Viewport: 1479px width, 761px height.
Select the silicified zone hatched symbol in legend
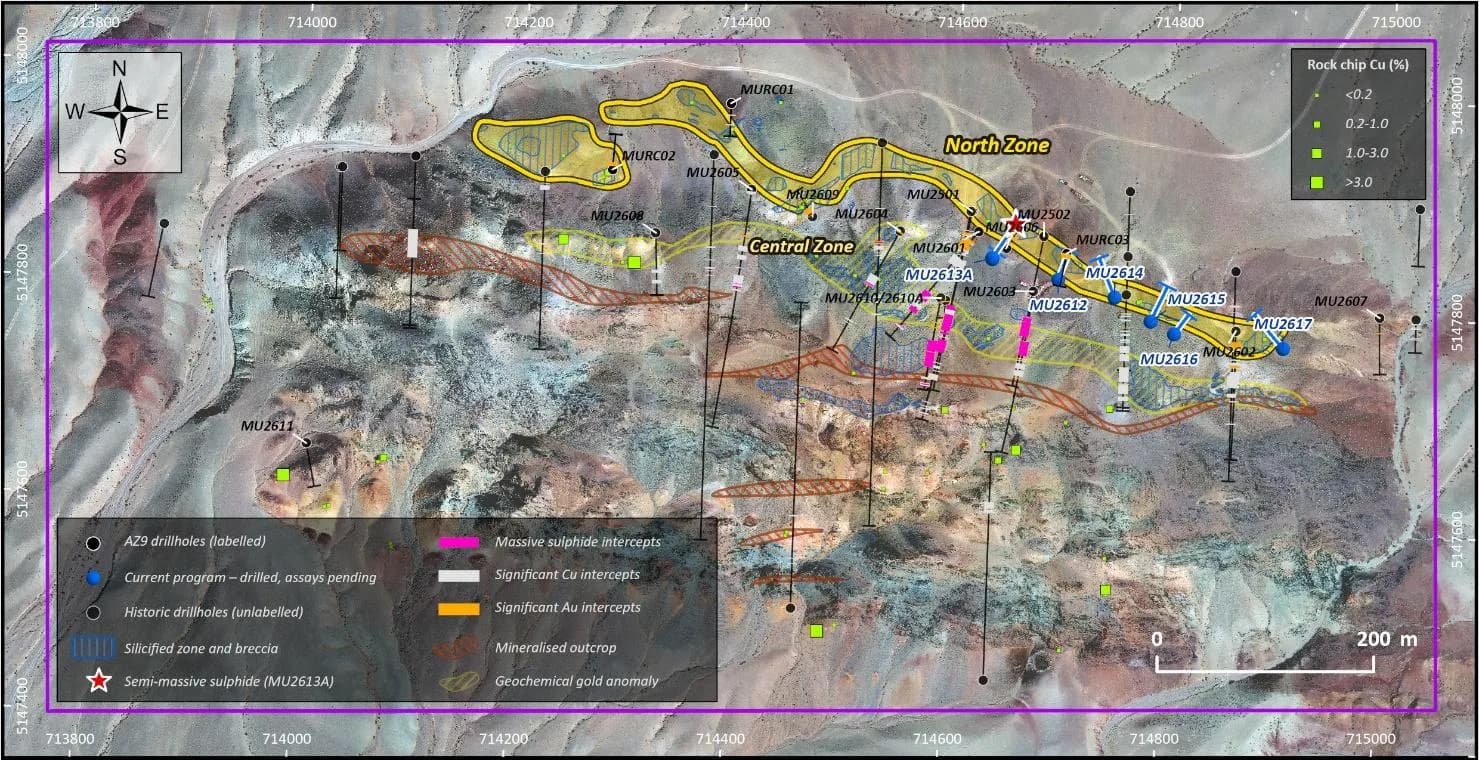[94, 648]
